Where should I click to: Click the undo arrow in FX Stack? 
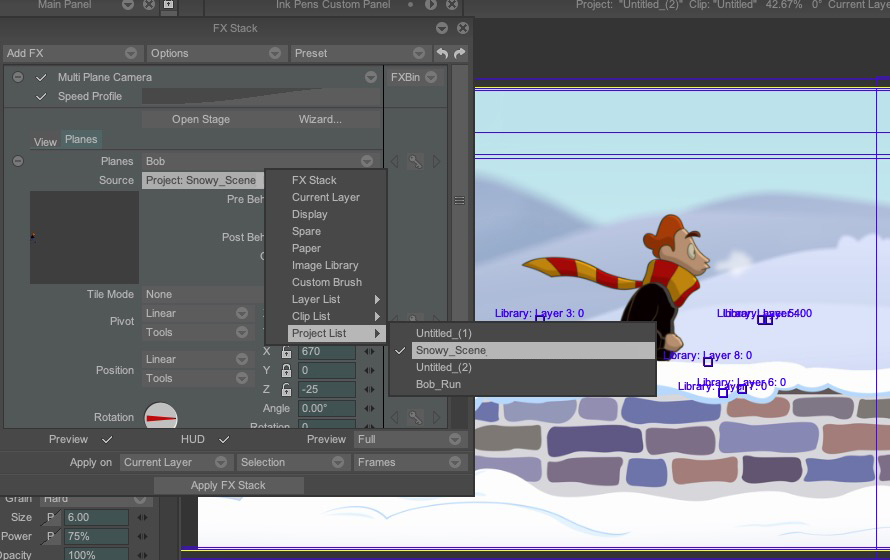pyautogui.click(x=442, y=53)
